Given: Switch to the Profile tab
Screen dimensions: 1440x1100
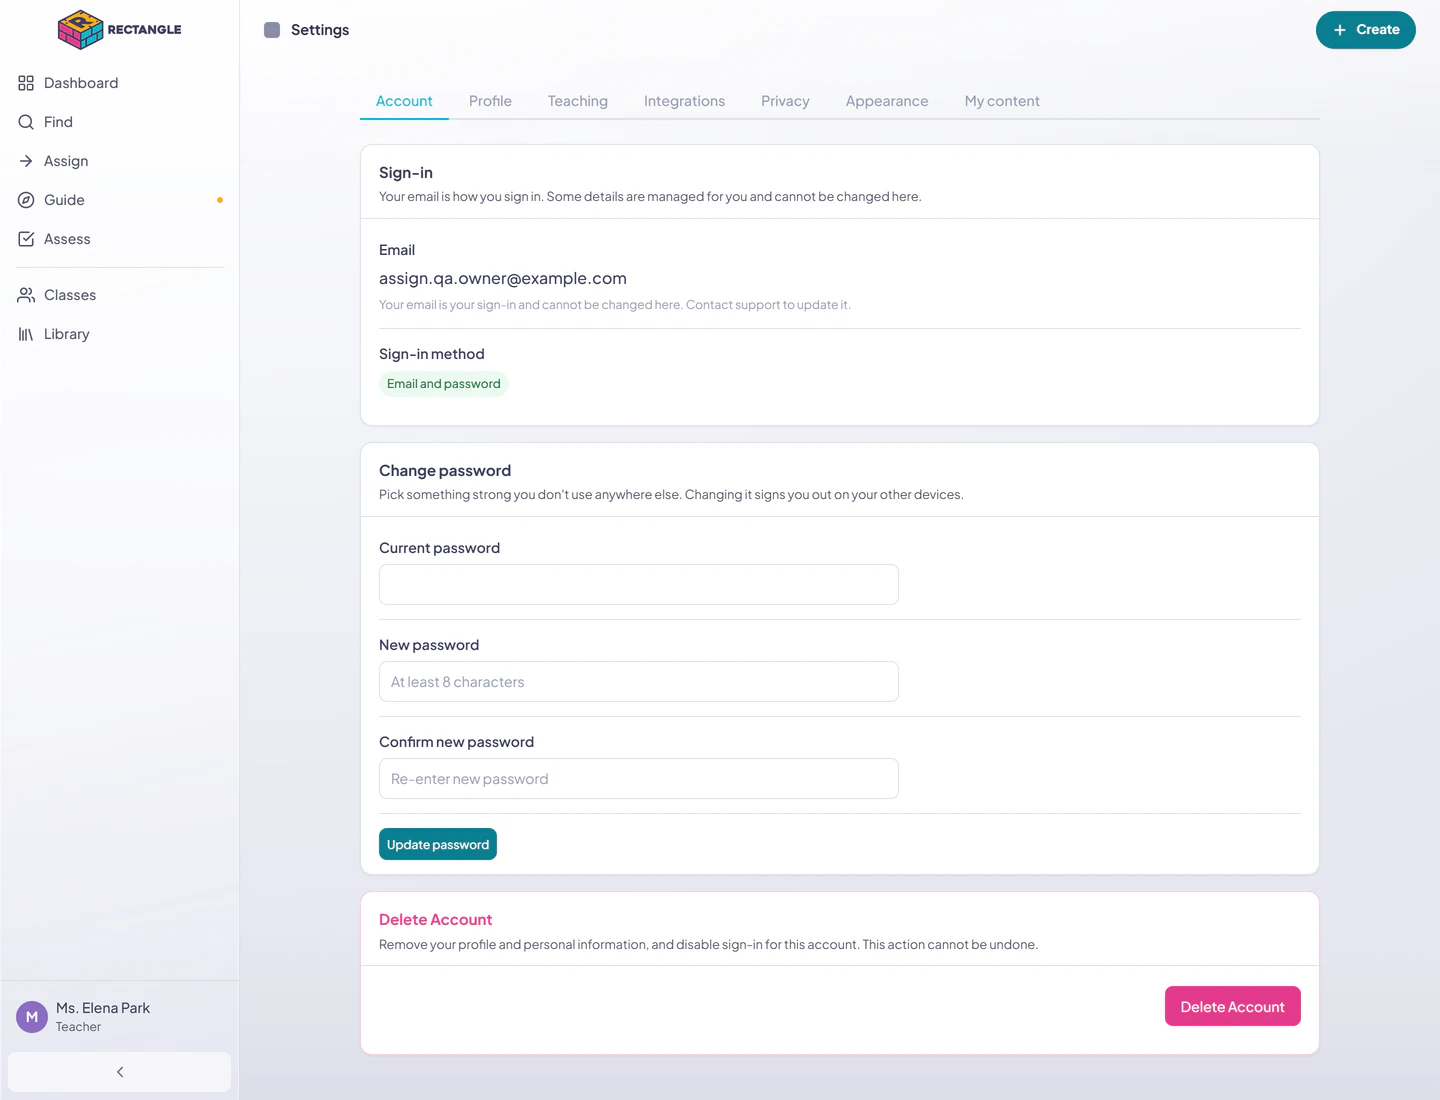Looking at the screenshot, I should coord(490,101).
